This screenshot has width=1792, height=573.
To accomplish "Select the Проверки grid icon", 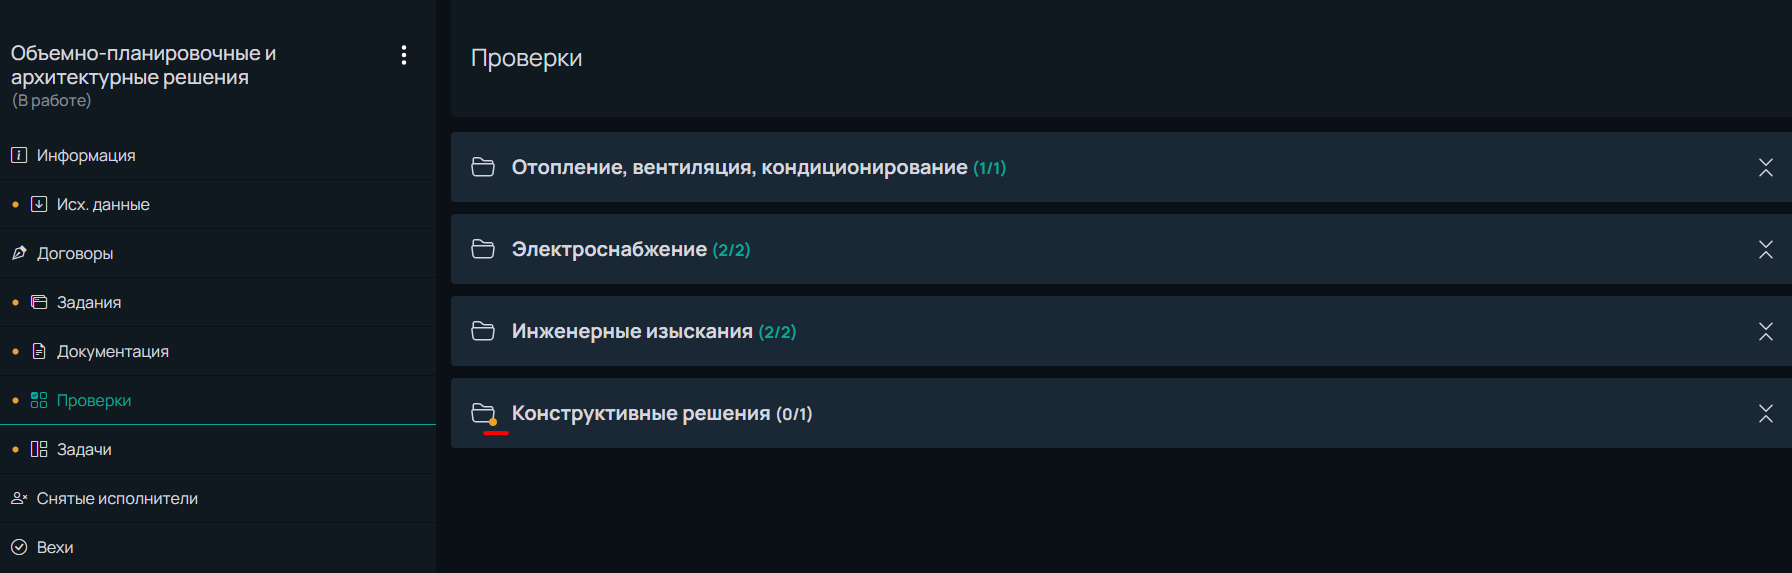I will [39, 400].
